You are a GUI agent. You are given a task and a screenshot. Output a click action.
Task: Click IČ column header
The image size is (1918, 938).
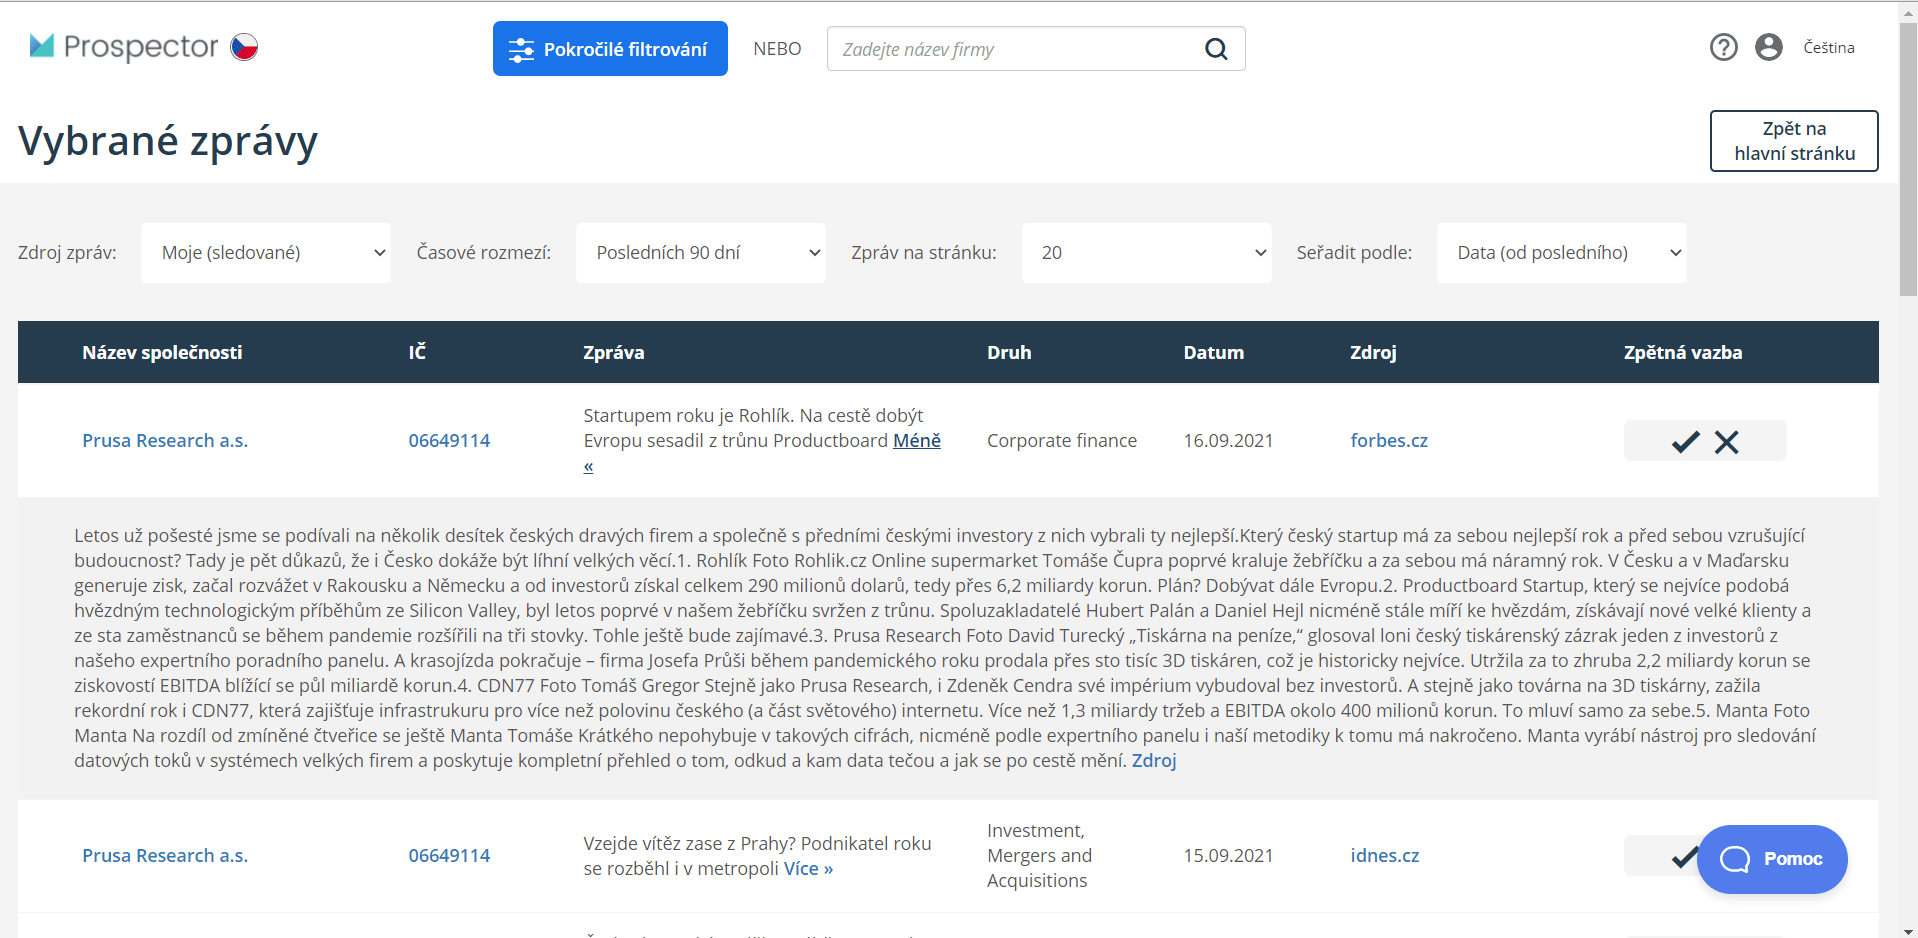(x=417, y=352)
